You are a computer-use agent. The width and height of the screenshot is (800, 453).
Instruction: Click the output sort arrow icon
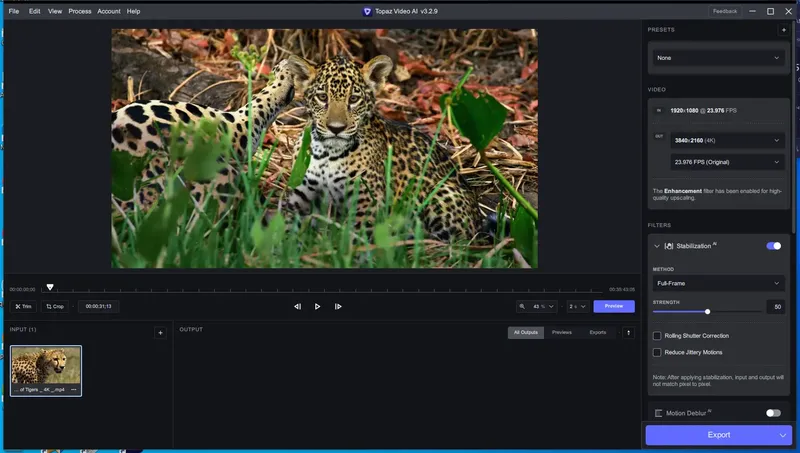[629, 333]
